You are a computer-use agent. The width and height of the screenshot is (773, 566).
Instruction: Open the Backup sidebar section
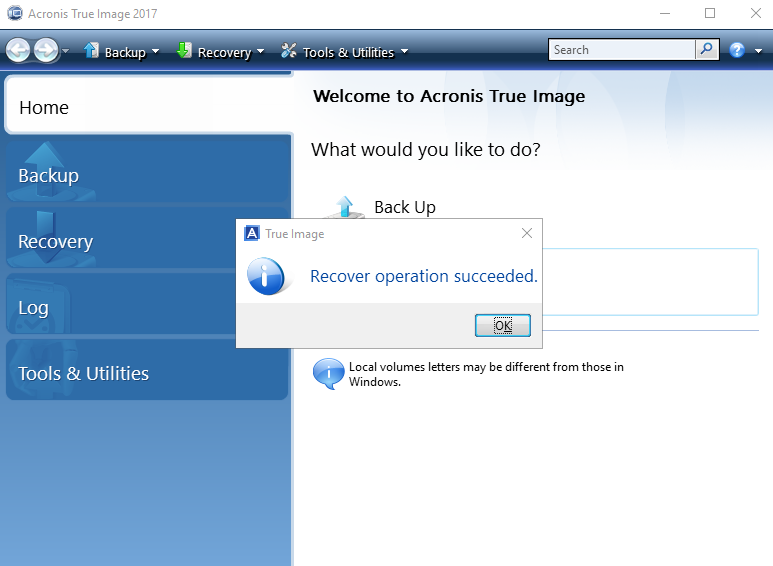coord(147,171)
